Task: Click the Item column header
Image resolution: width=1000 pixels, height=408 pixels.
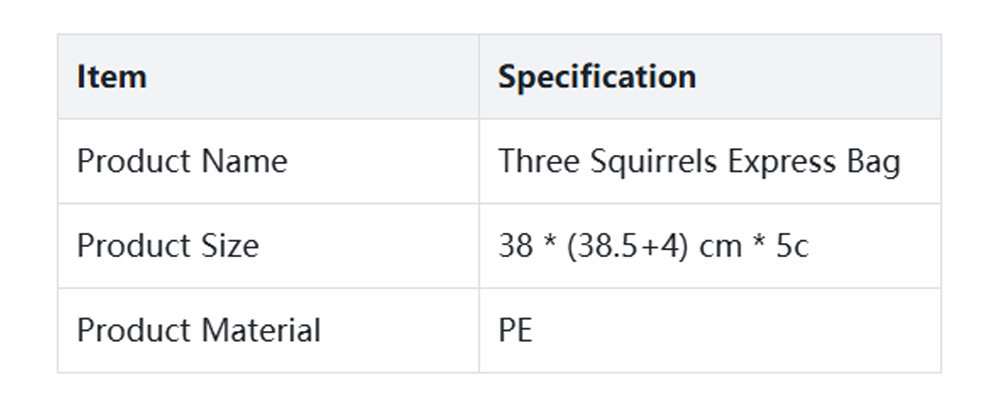Action: pyautogui.click(x=112, y=77)
